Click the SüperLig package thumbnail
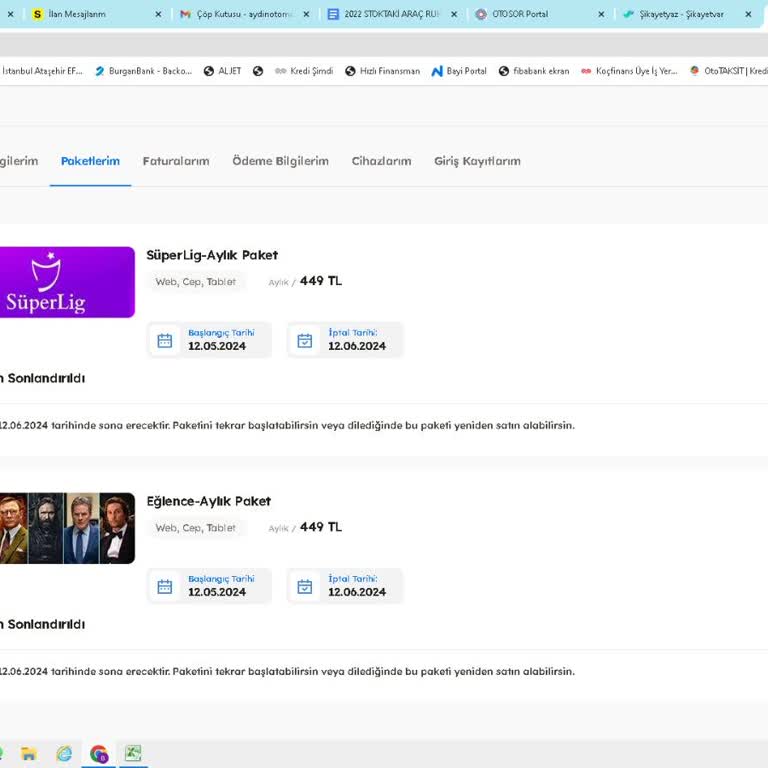 pyautogui.click(x=67, y=282)
